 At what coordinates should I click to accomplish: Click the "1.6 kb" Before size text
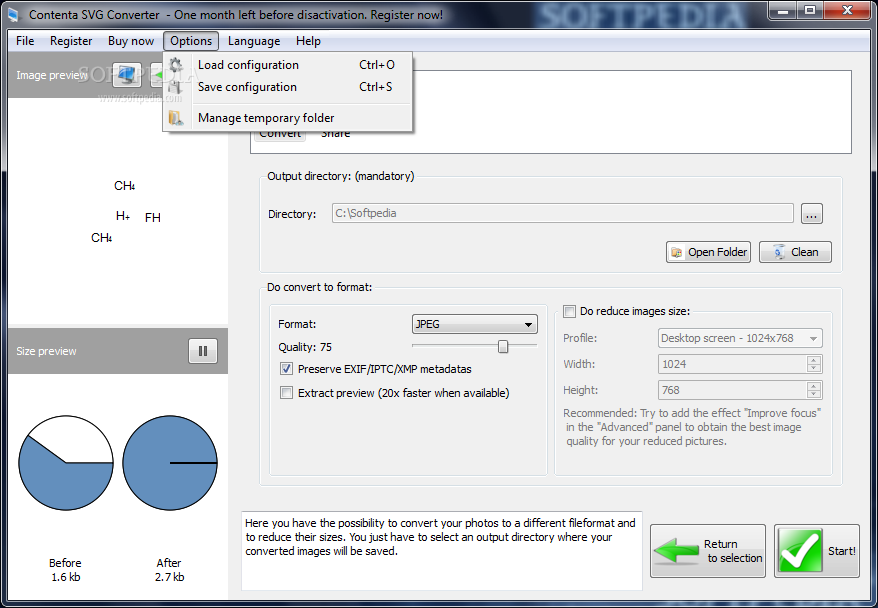66,577
